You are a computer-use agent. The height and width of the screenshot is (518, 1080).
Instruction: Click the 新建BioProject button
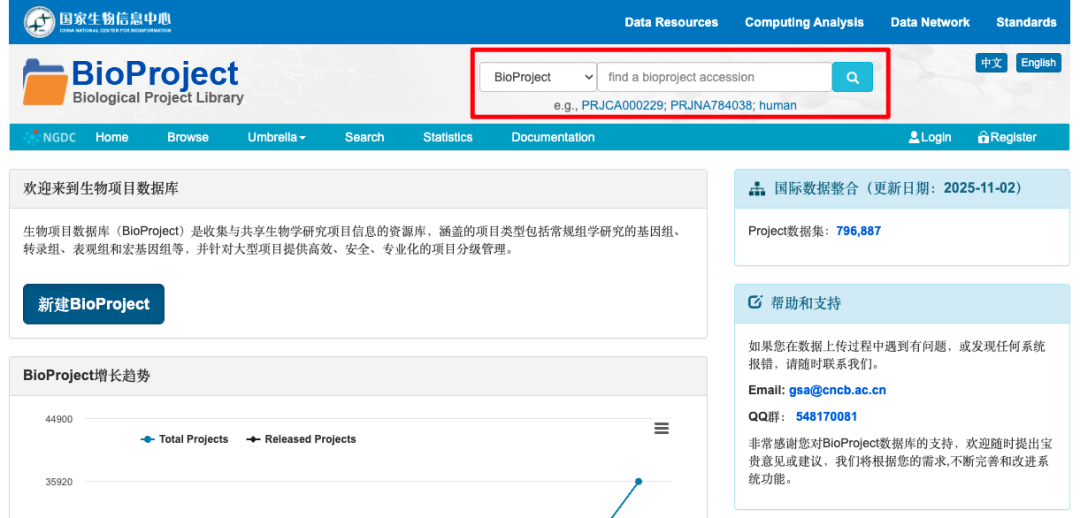(x=94, y=304)
